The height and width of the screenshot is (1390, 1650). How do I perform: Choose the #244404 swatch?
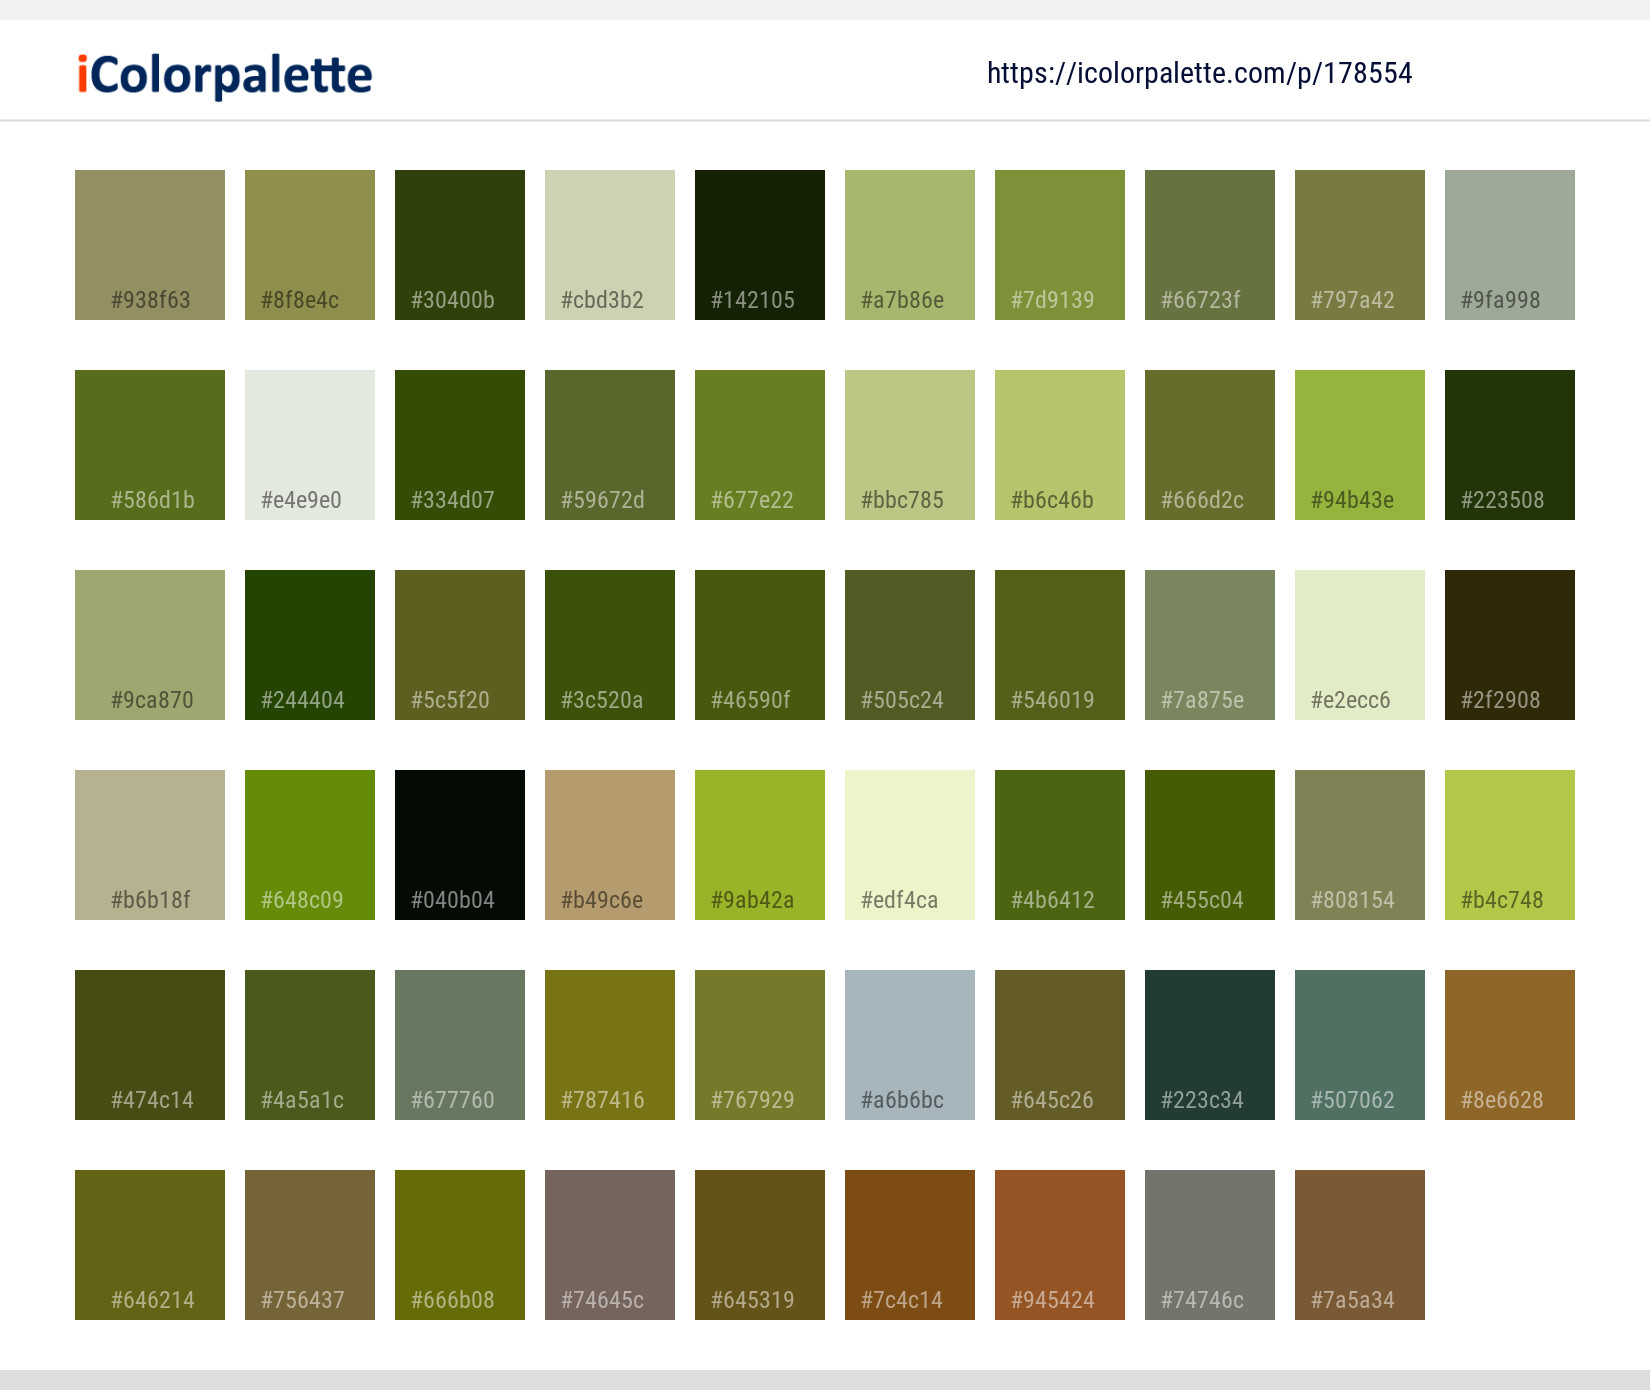point(310,645)
